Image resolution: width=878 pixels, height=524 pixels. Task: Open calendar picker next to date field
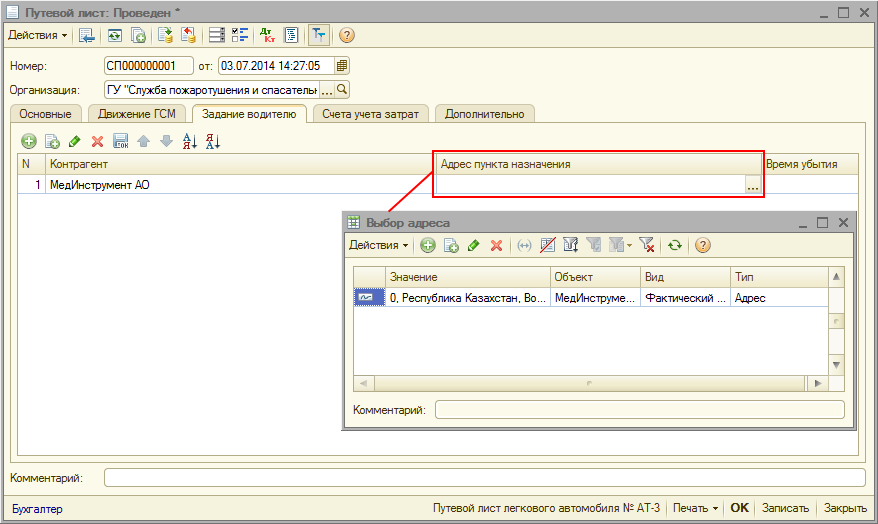tap(342, 66)
